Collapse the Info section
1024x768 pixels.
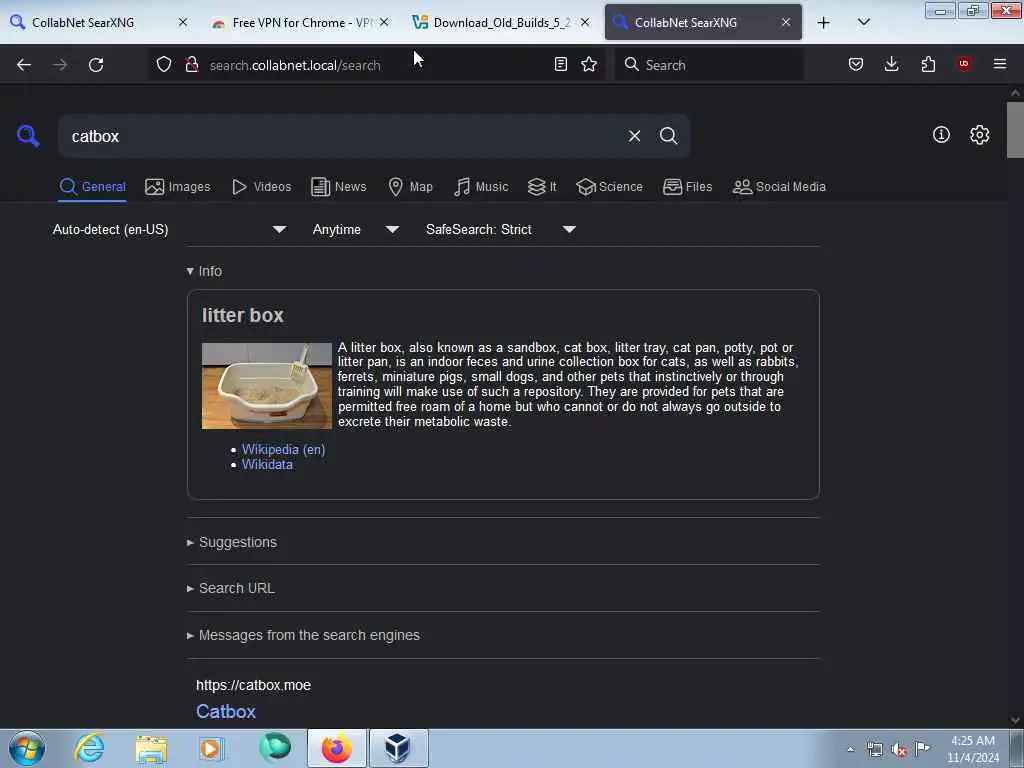point(204,271)
